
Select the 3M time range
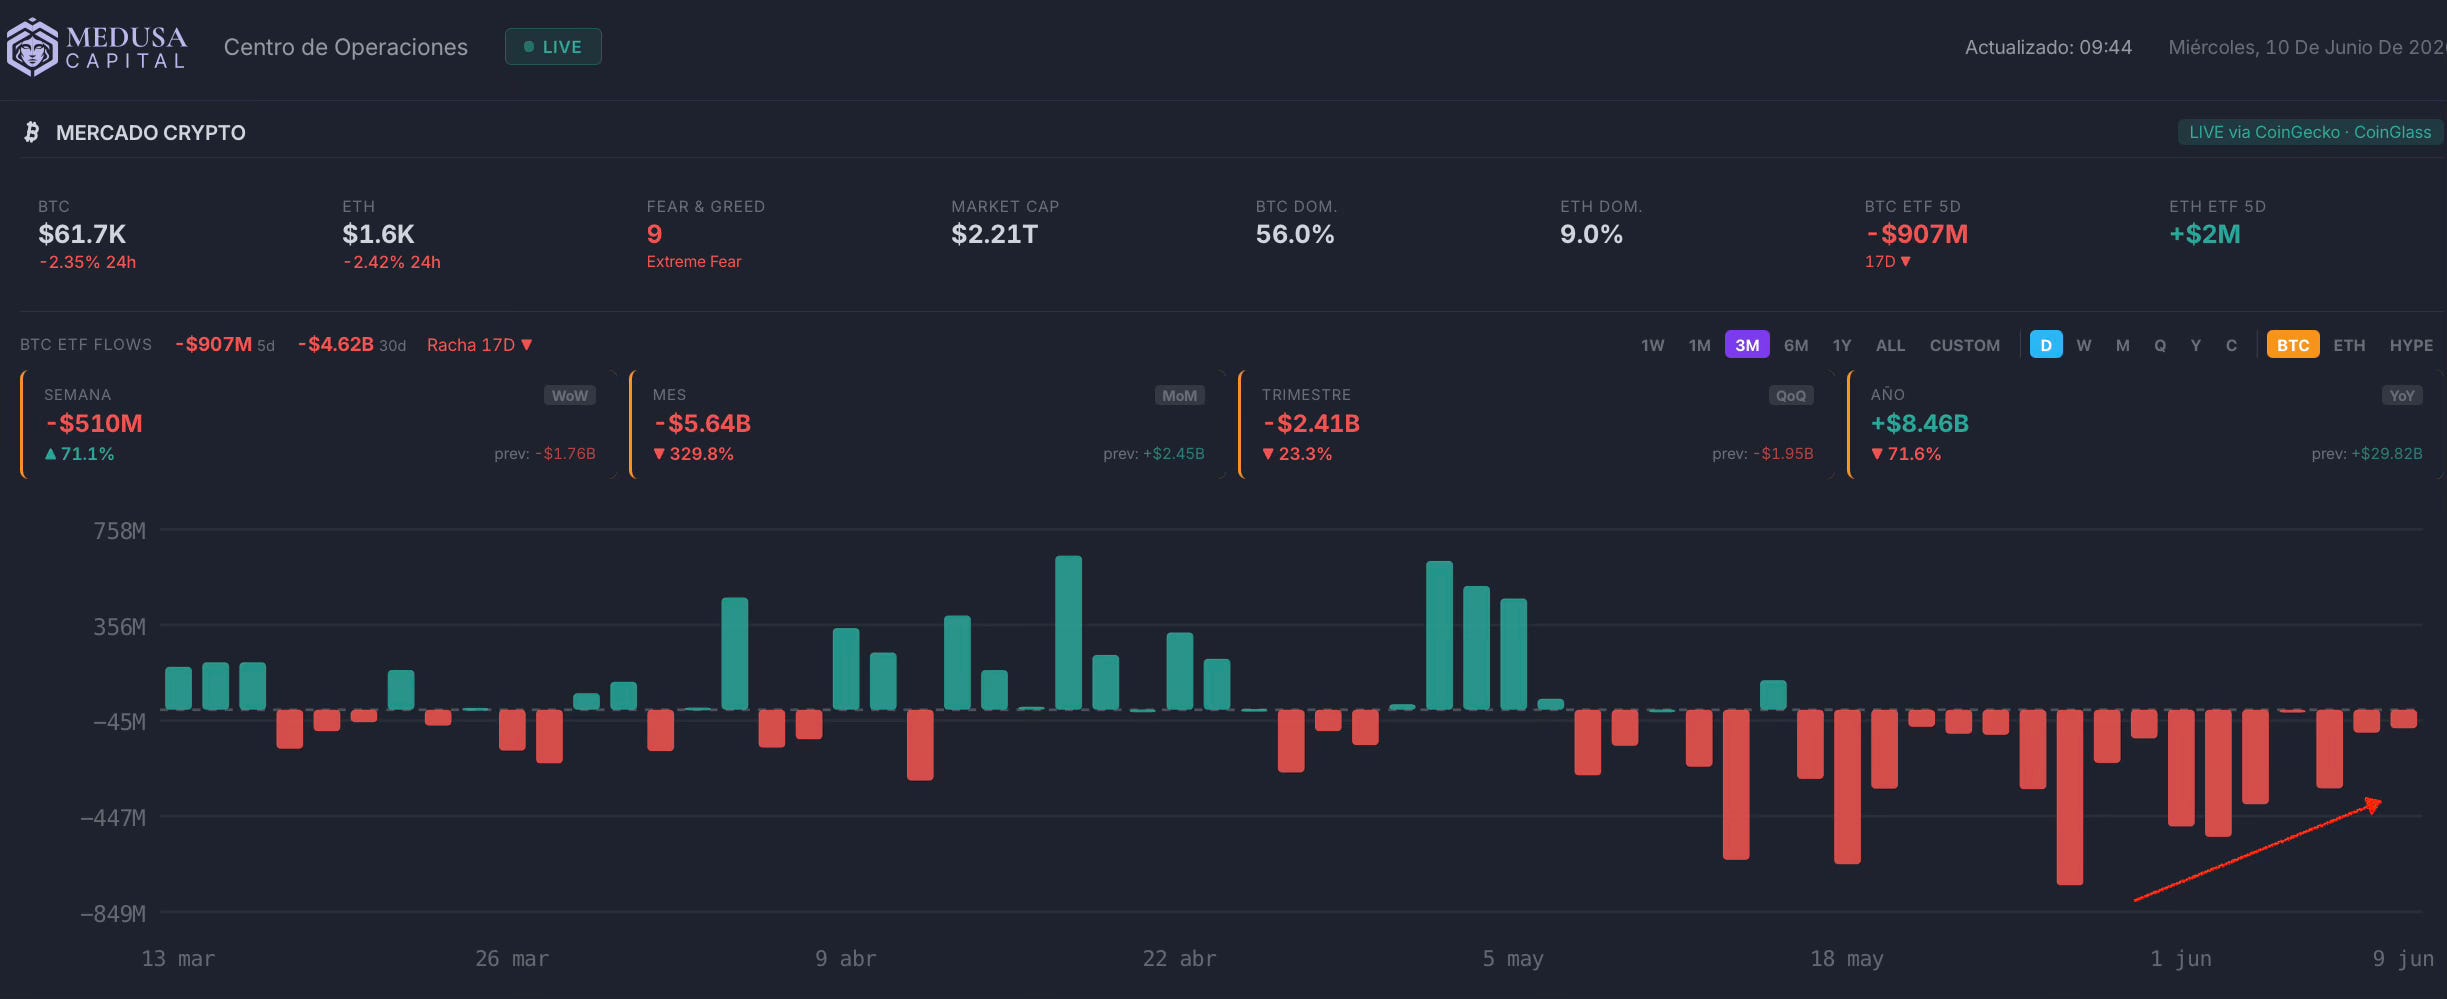click(x=1747, y=345)
